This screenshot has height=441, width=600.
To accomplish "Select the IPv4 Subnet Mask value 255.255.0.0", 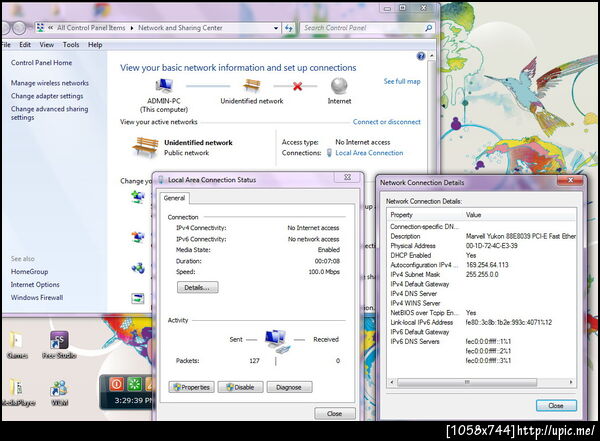I will (482, 274).
